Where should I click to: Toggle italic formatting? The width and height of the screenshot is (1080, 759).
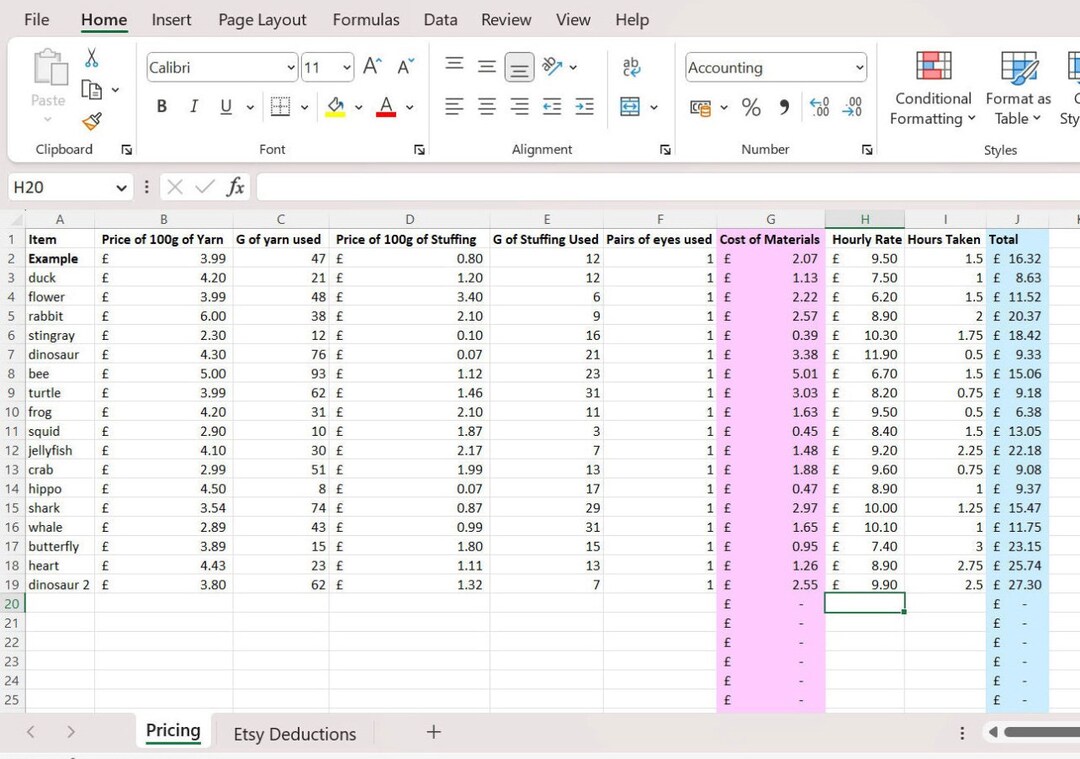tap(193, 106)
